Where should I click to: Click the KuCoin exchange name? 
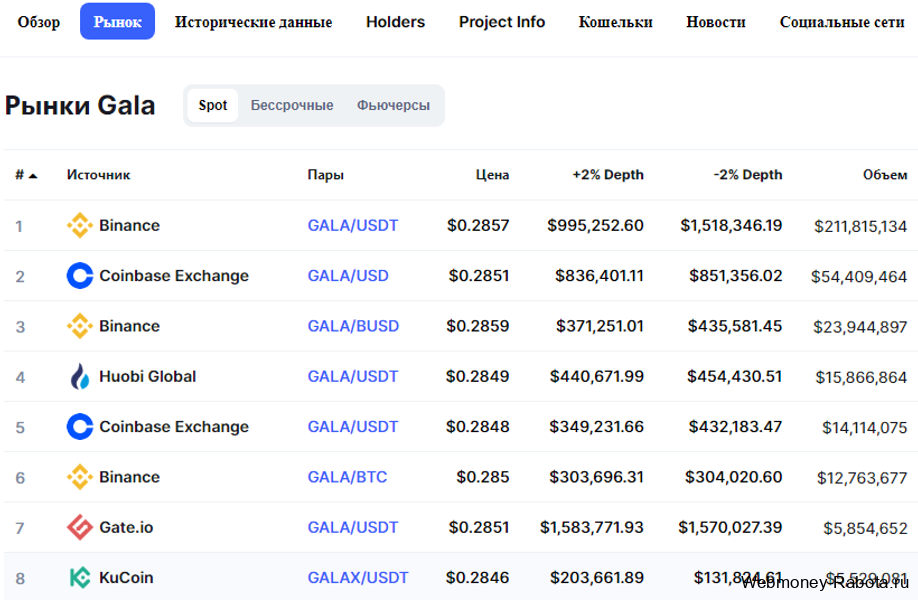126,578
